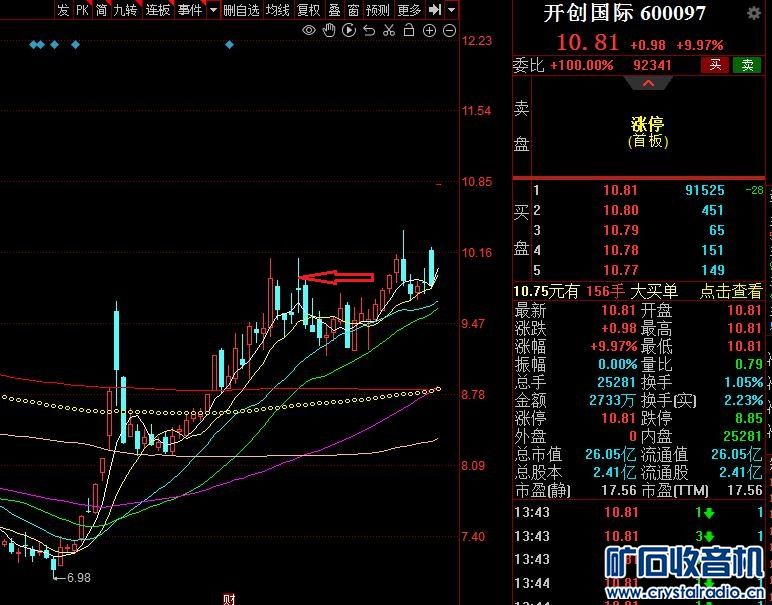Select the scissors cut tool
772x605 pixels.
pyautogui.click(x=389, y=31)
